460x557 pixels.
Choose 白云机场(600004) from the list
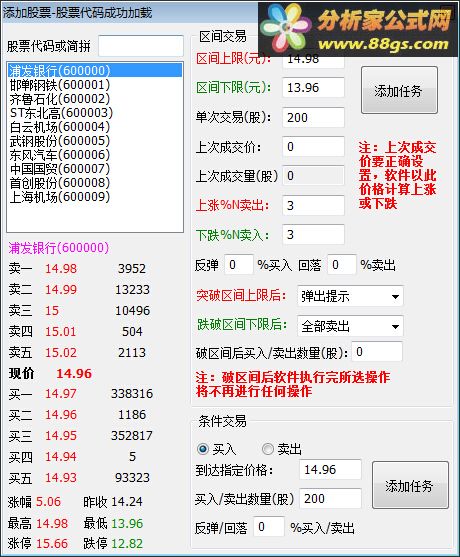click(60, 126)
